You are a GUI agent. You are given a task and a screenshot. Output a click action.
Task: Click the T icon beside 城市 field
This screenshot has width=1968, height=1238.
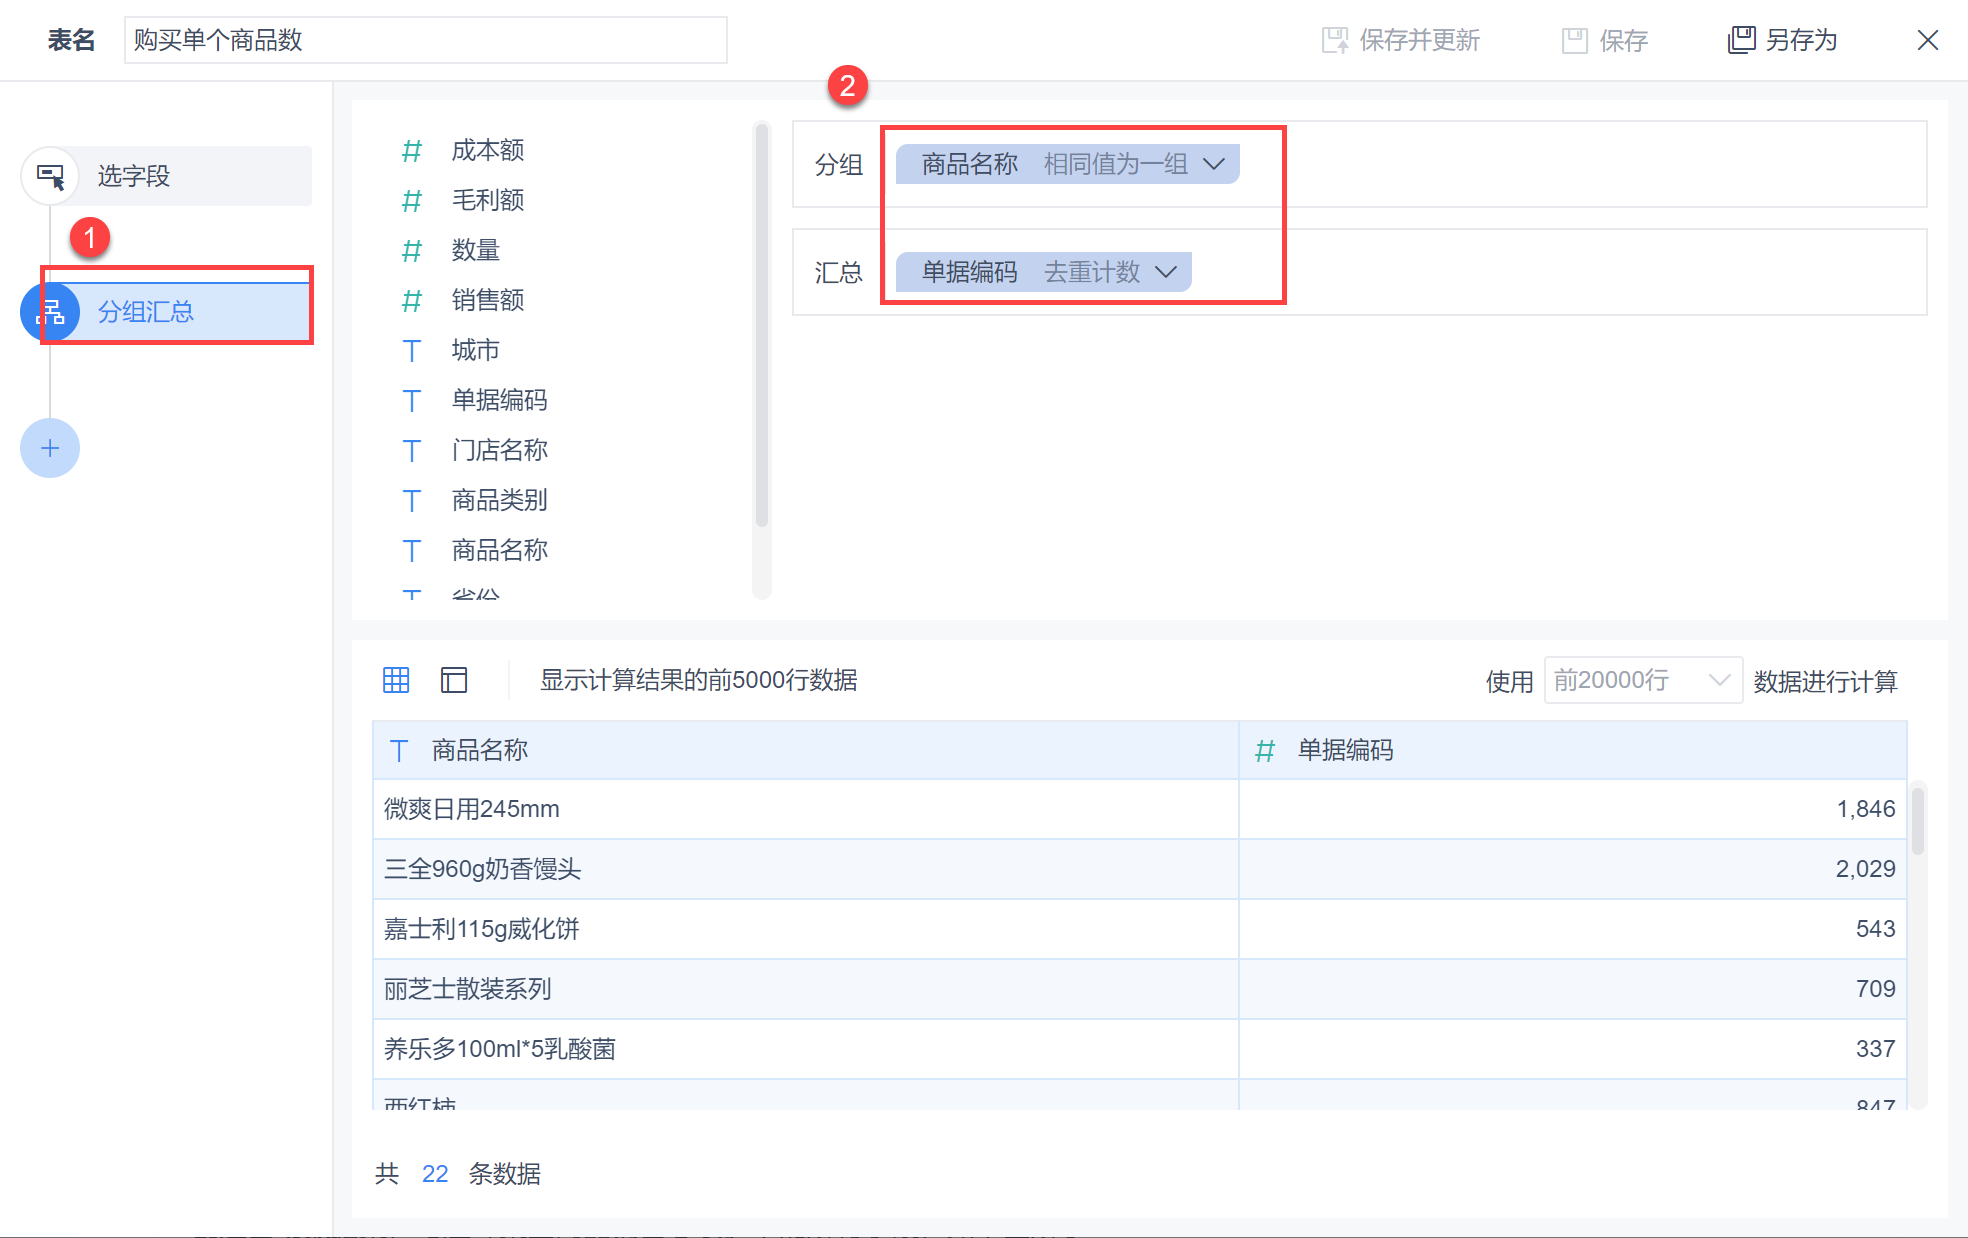(x=412, y=351)
